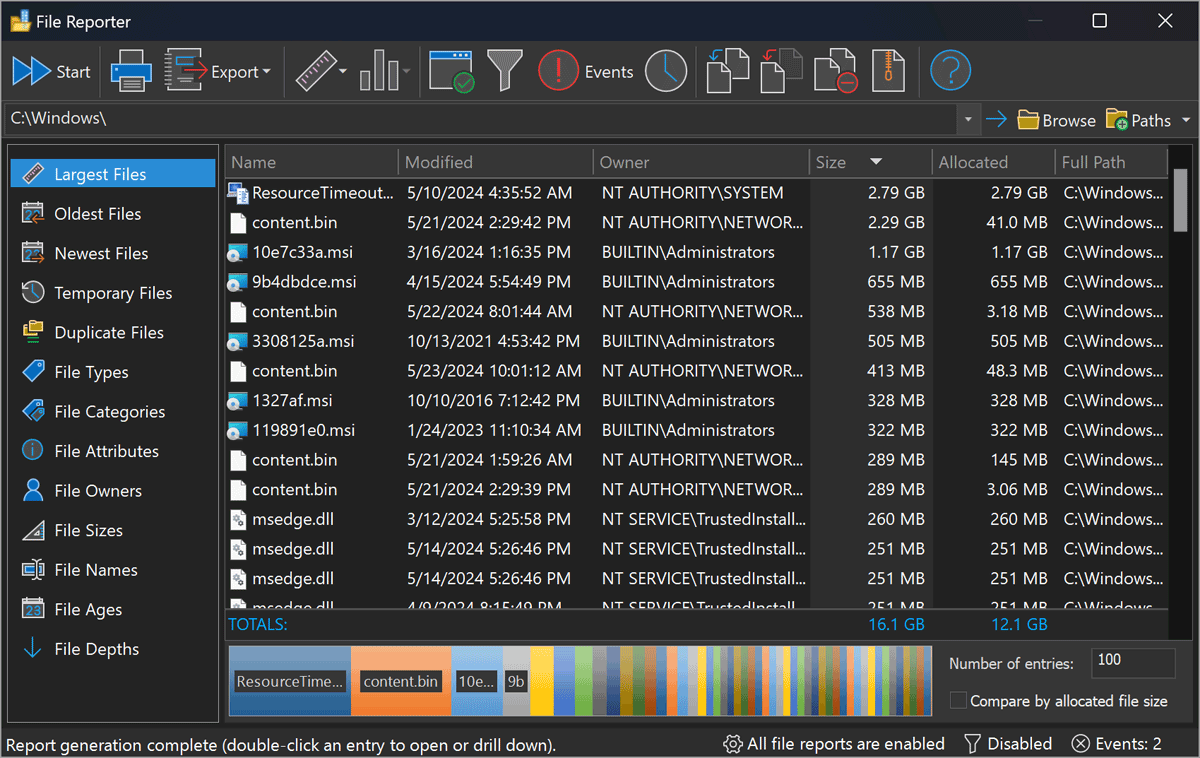
Task: Click the printer icon in toolbar
Action: point(131,71)
